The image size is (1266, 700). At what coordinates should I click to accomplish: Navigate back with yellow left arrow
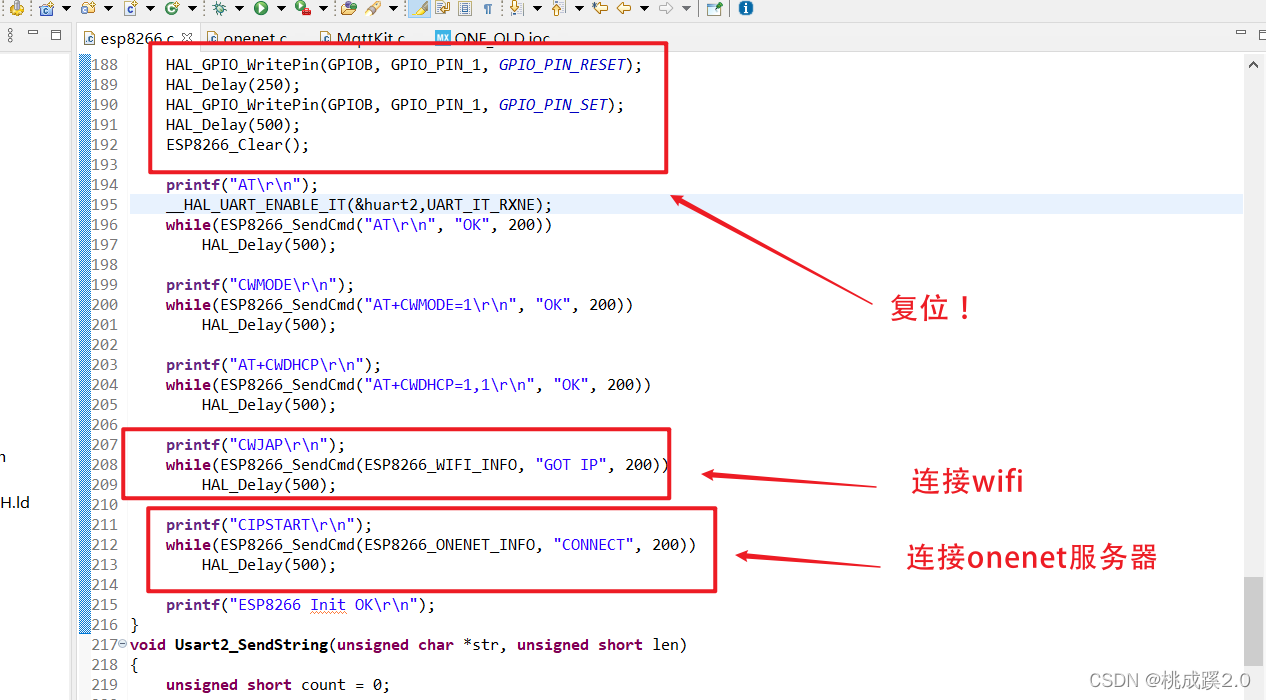click(624, 8)
